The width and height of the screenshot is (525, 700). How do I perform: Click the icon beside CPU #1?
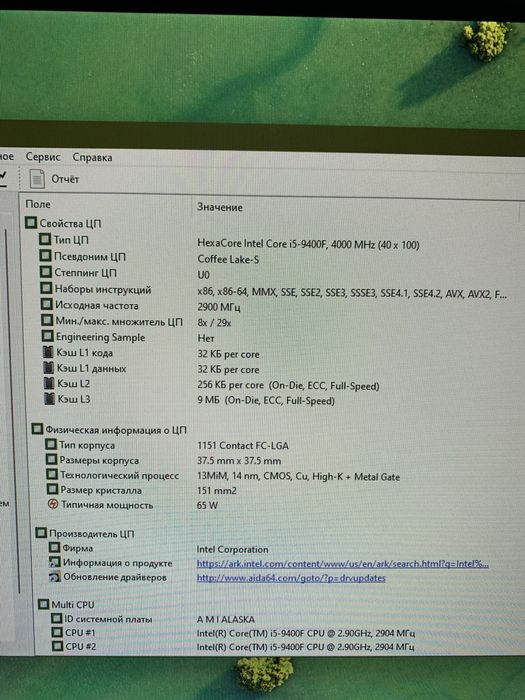tap(57, 632)
